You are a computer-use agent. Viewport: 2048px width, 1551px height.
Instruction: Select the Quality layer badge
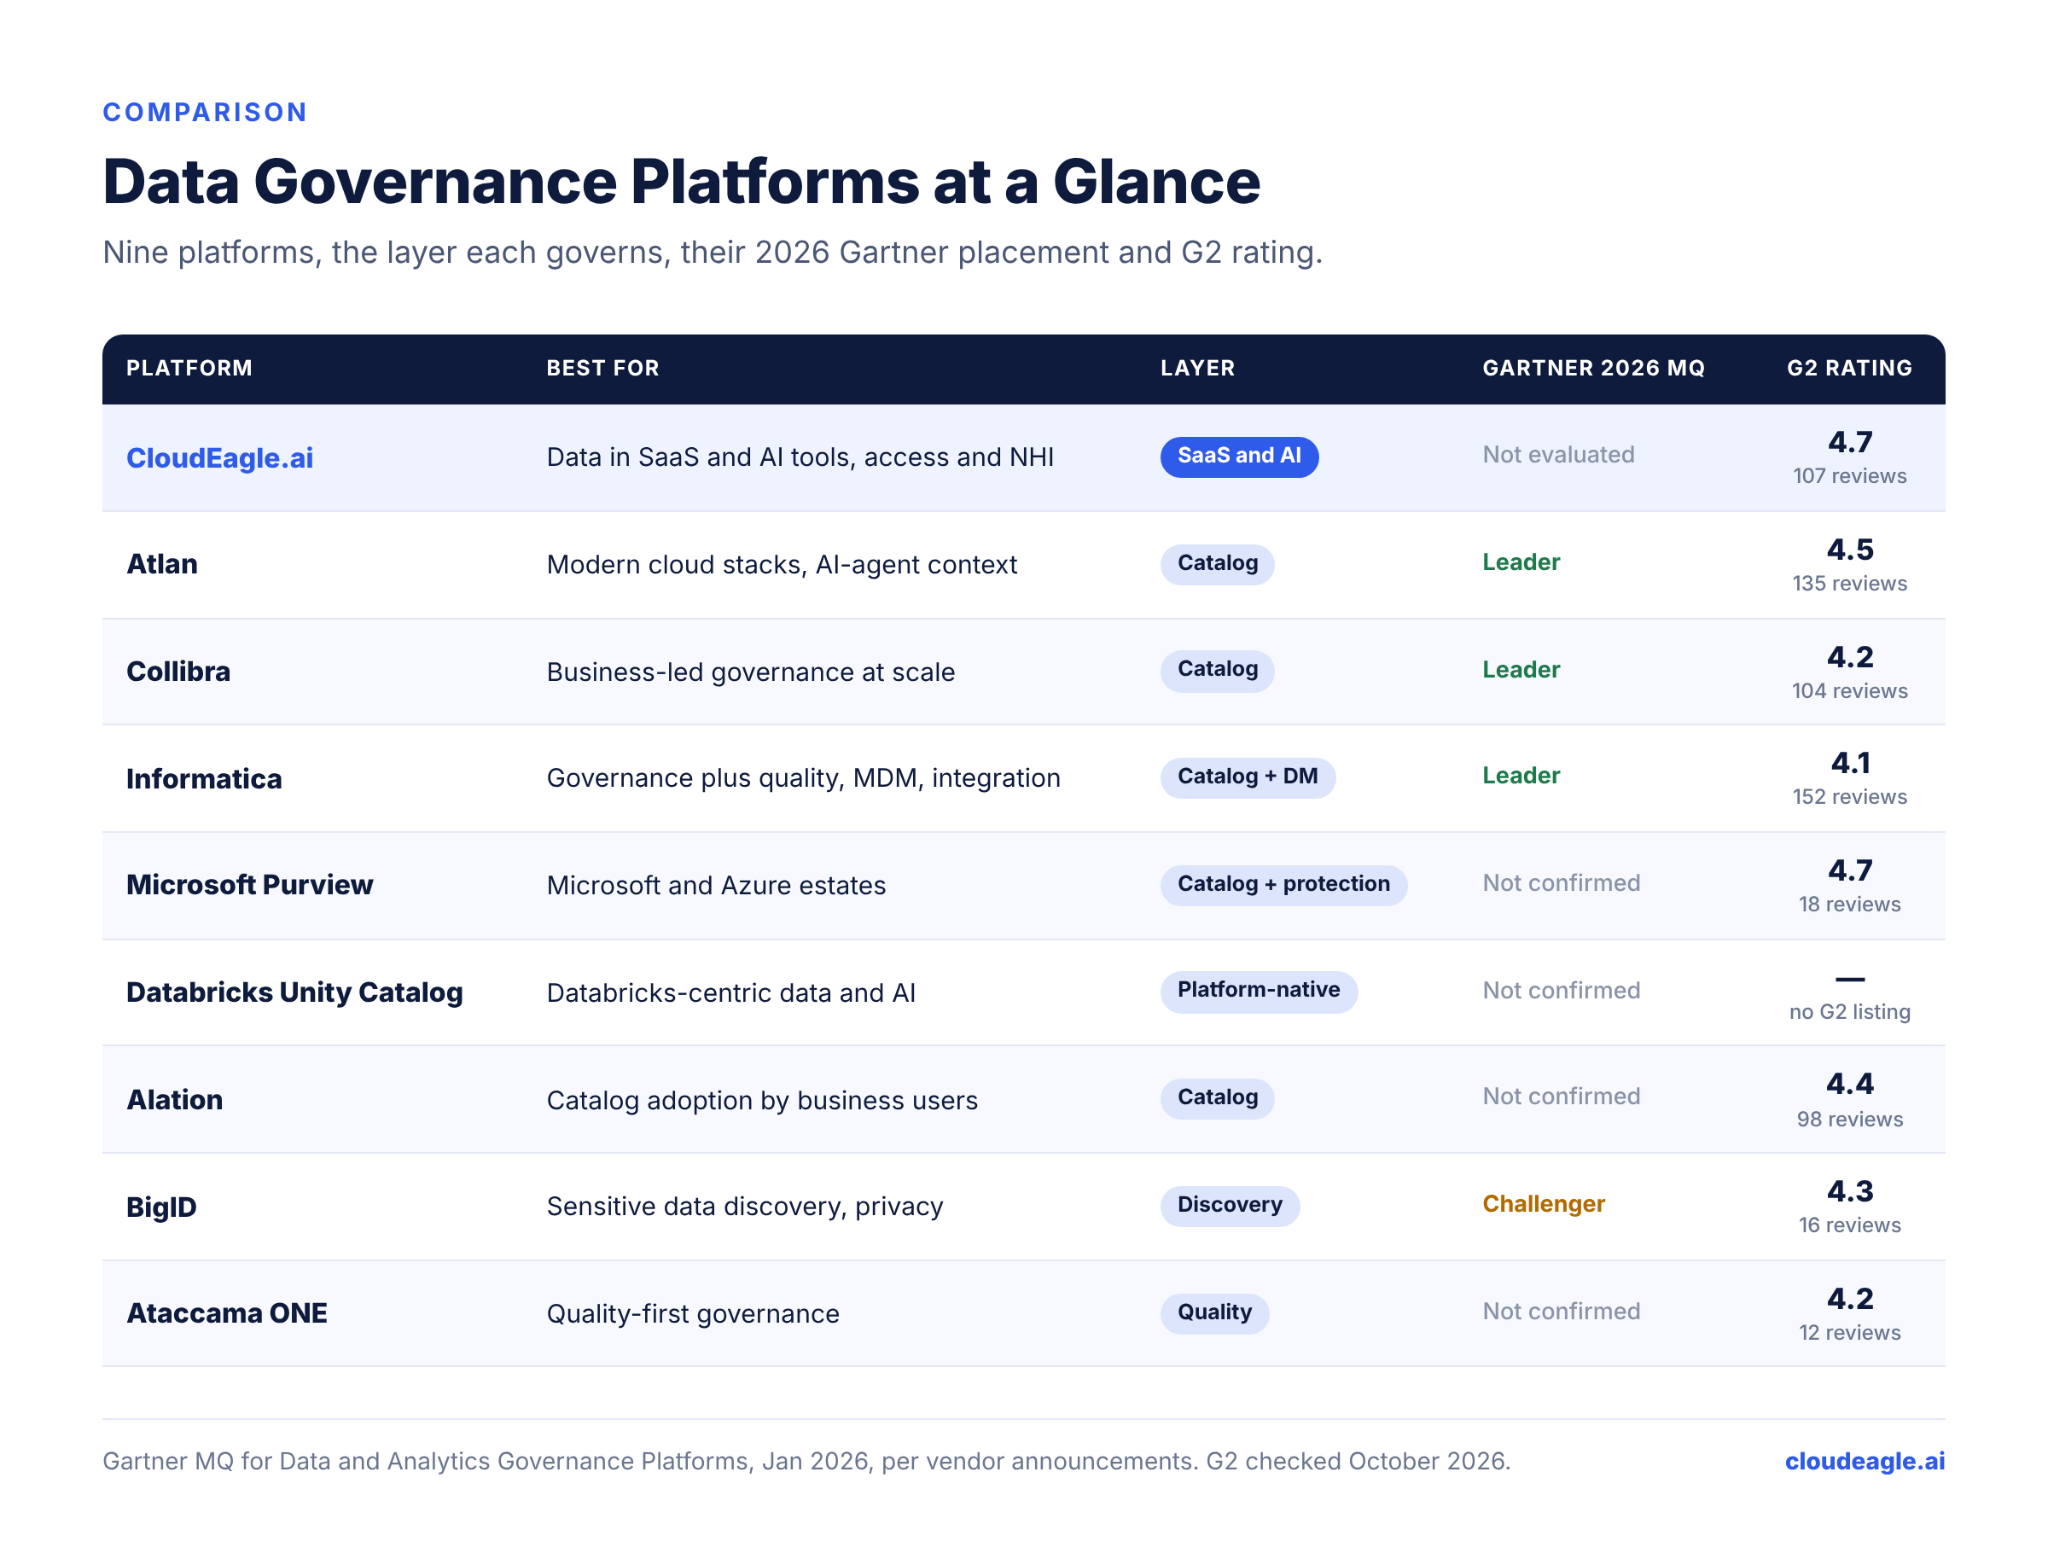1214,1312
